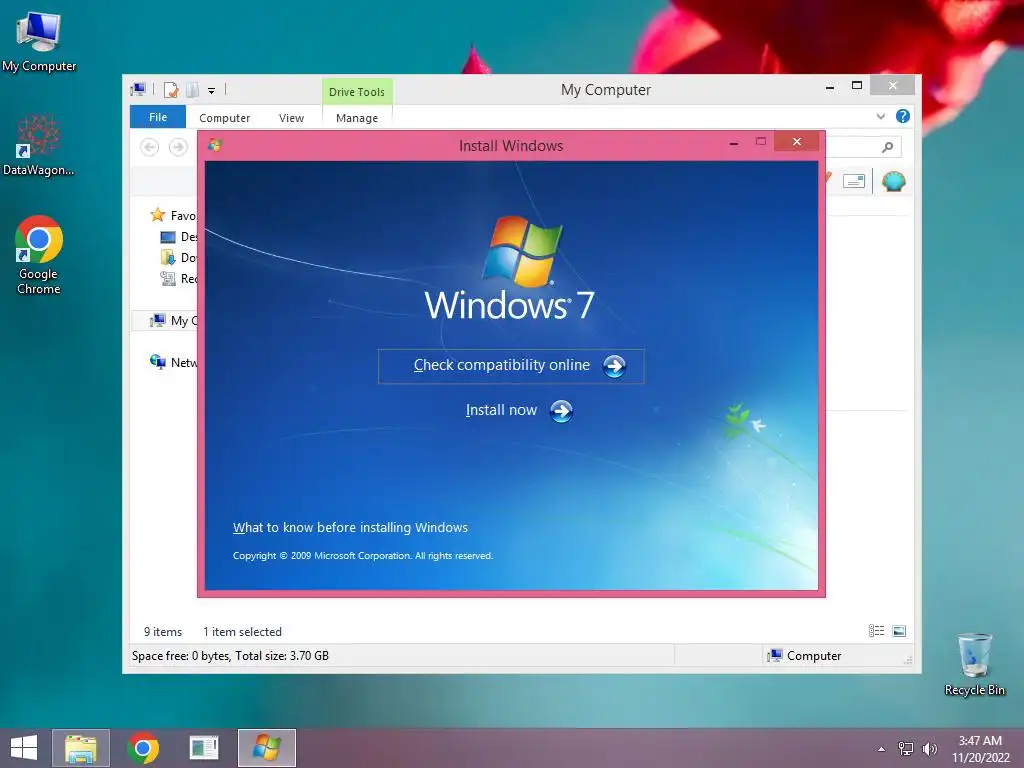Screen dimensions: 1024x768
Task: Click the 'My Computer' window title text
Action: click(605, 89)
